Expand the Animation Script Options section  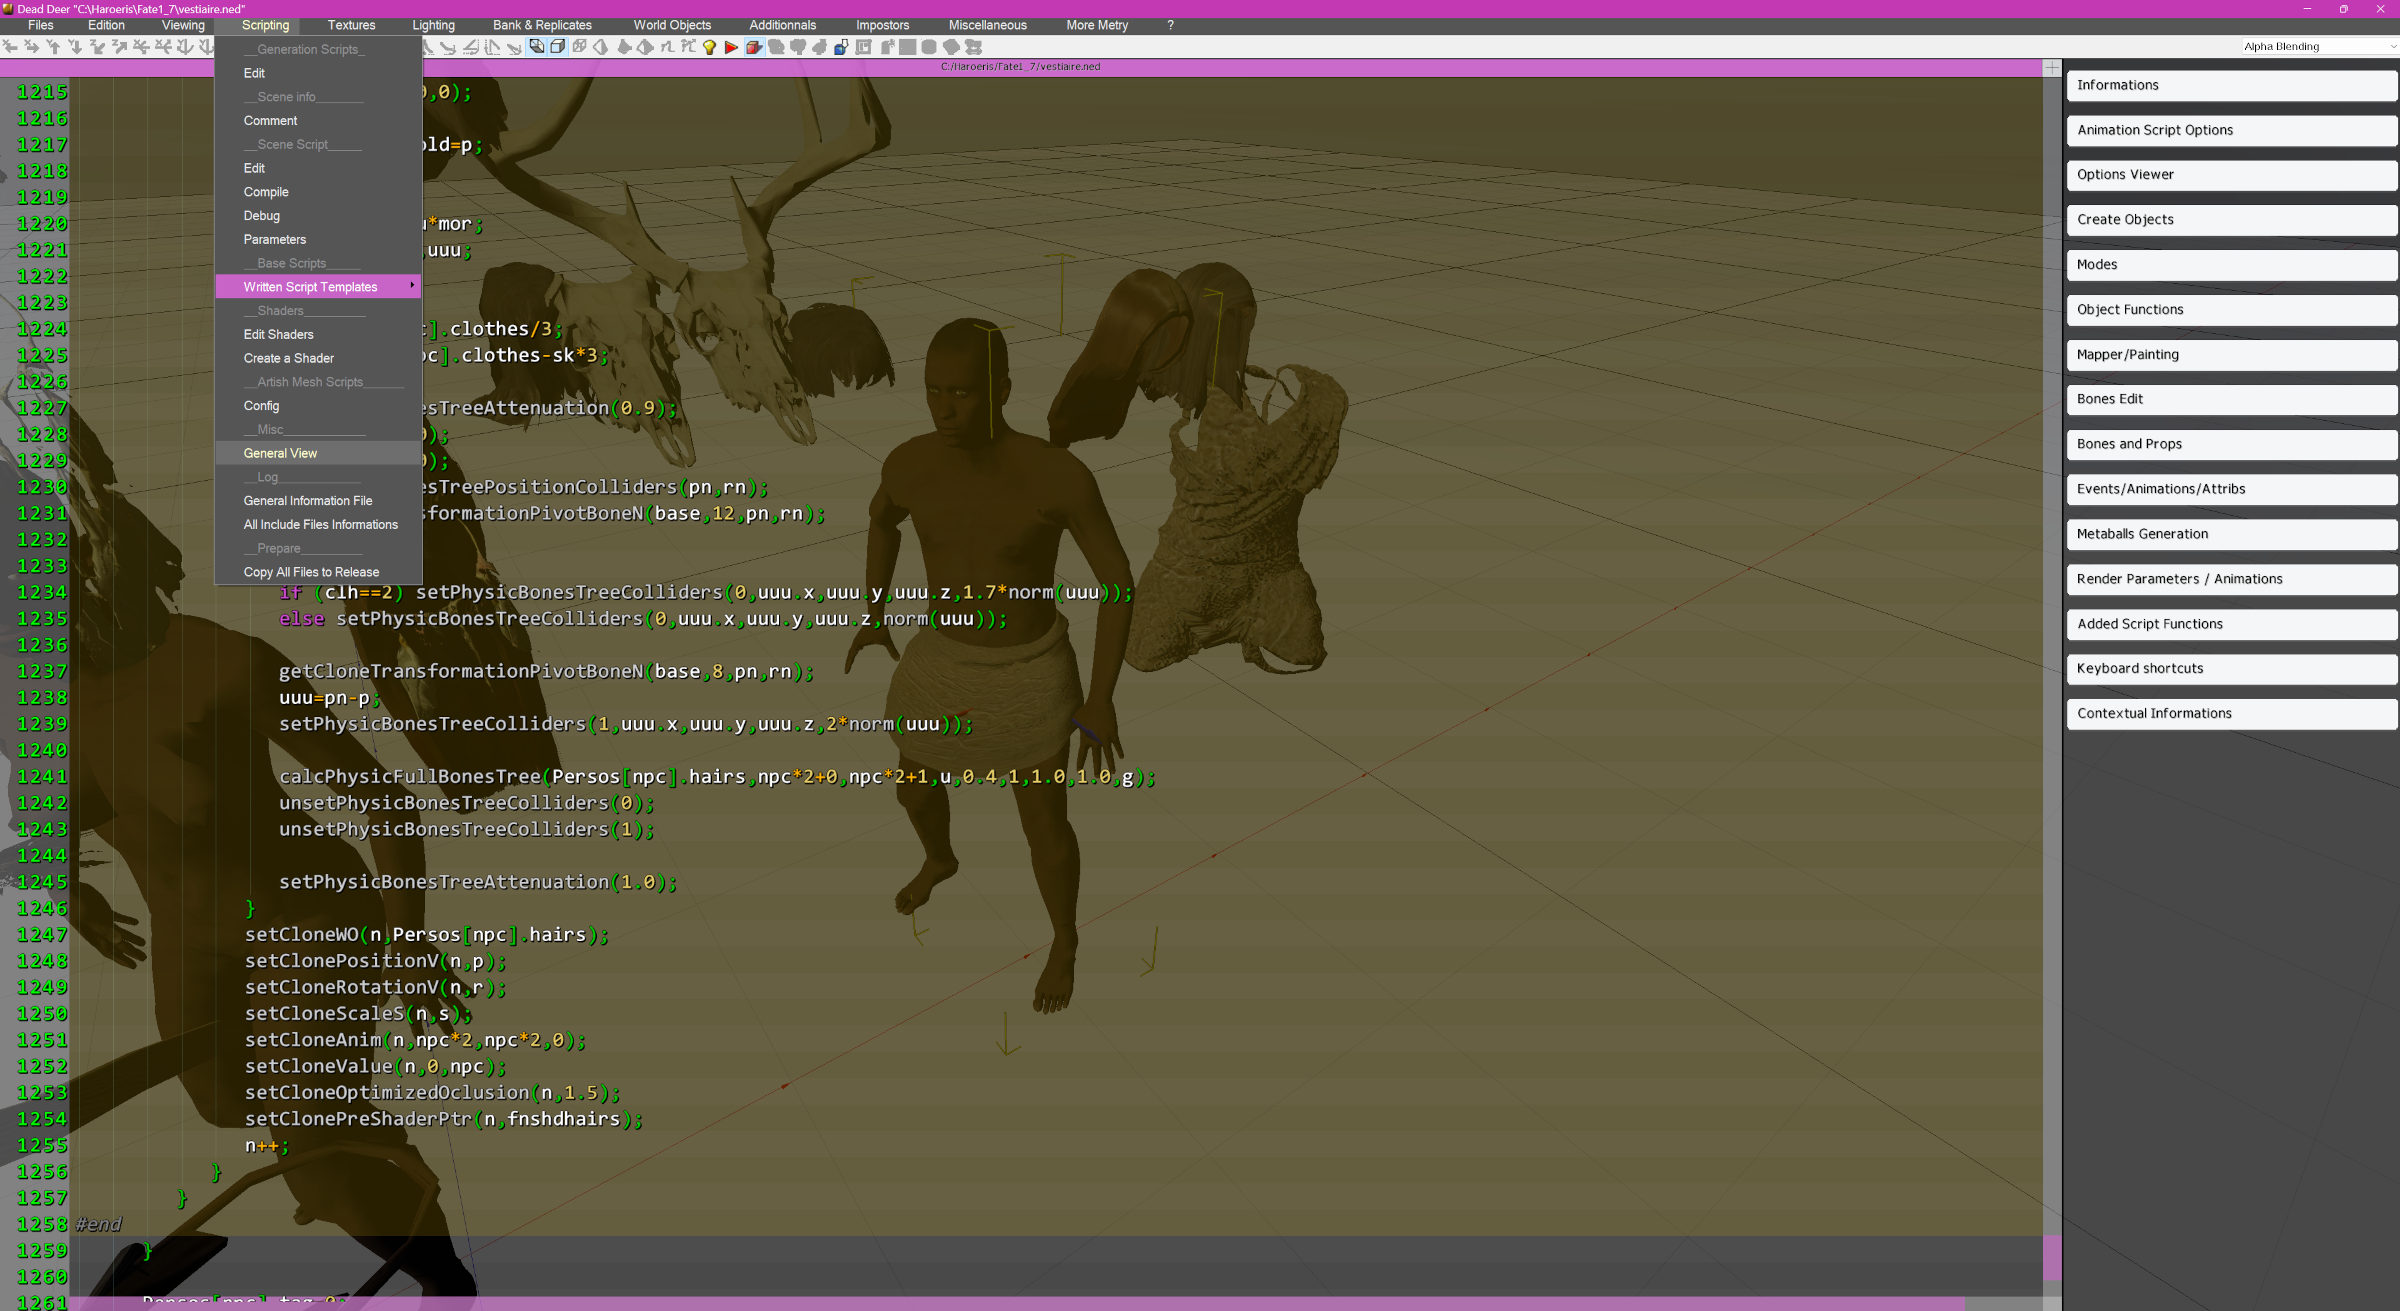point(2231,130)
